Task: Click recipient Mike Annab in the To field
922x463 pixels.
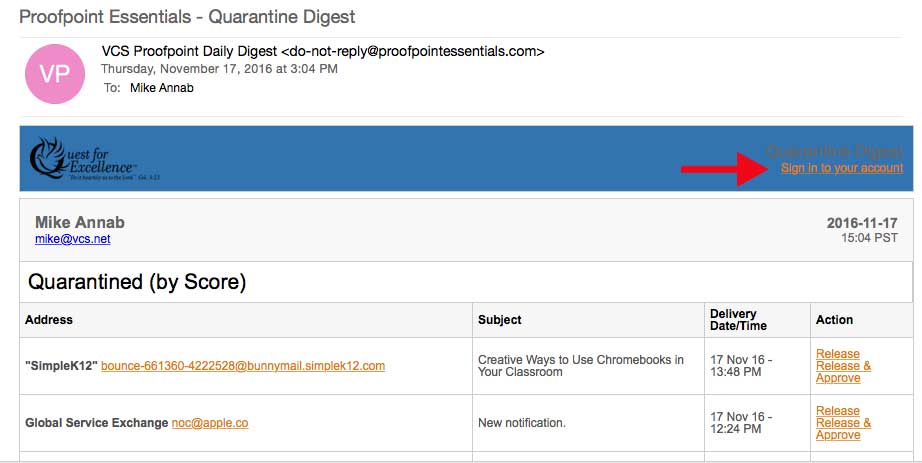Action: (162, 88)
